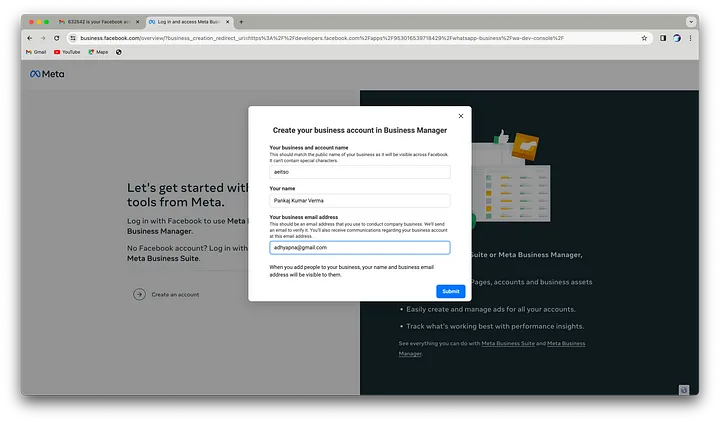Screen dimensions: 720x423
Task: Open the globe bookmark icon
Action: [118, 52]
